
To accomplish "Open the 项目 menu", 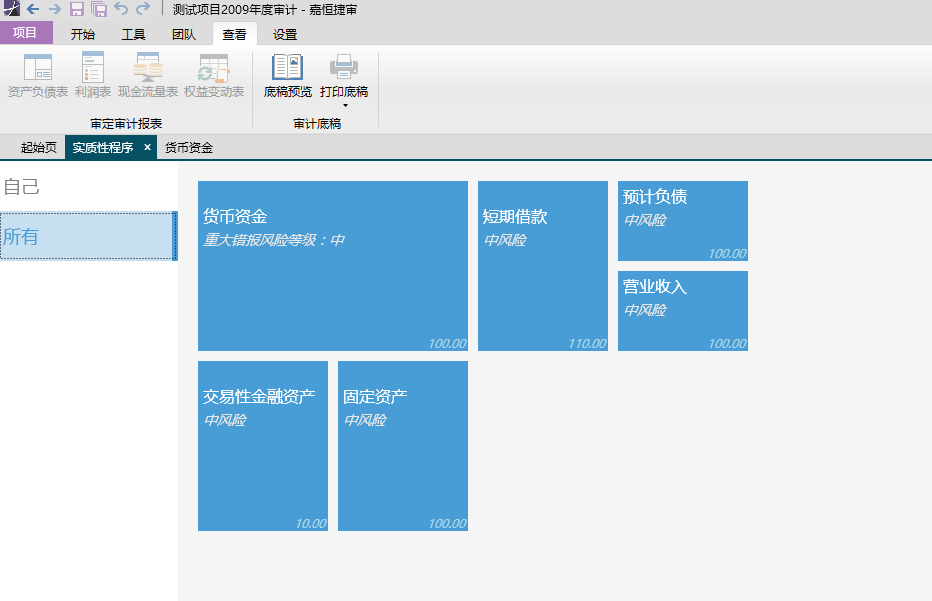I will point(26,33).
